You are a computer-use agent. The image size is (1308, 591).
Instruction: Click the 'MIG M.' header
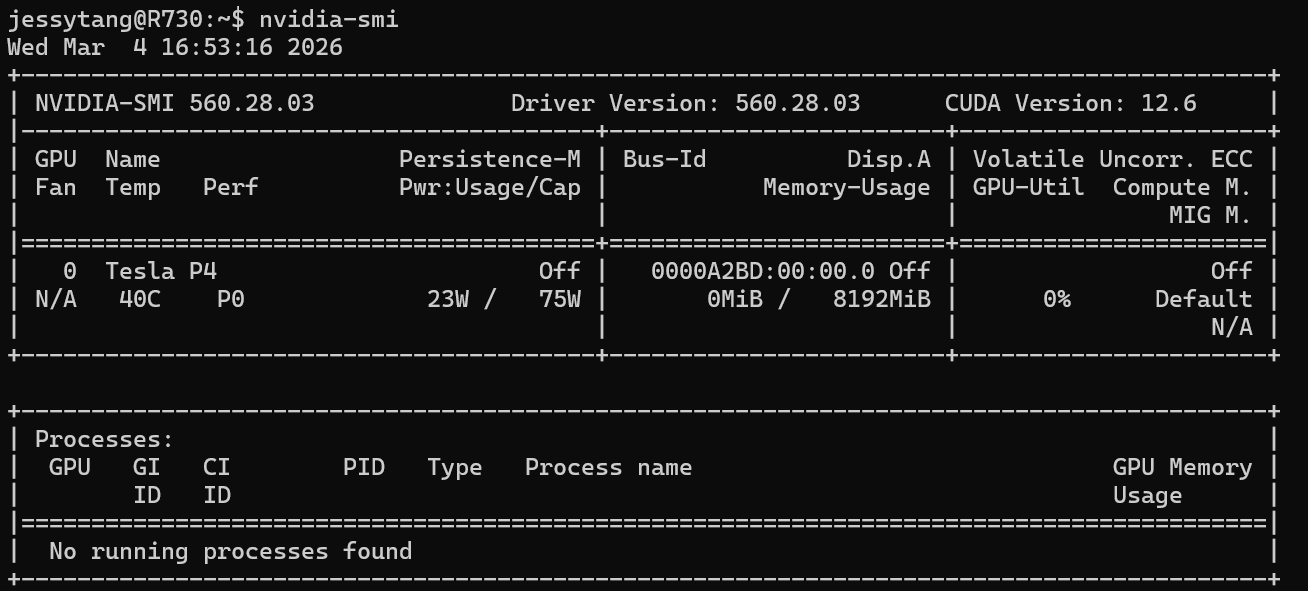(x=1211, y=215)
